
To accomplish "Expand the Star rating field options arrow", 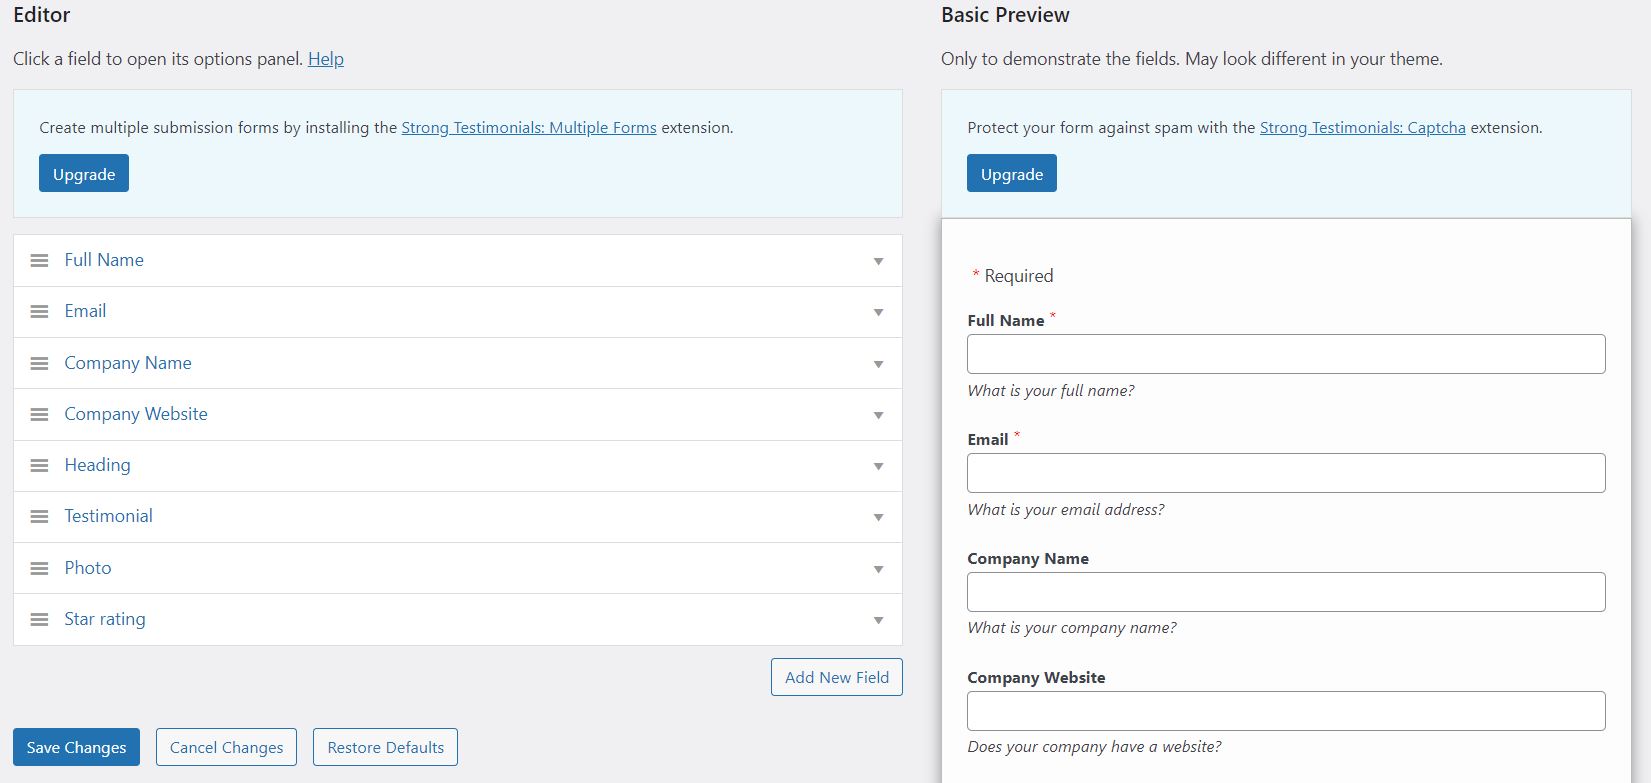I will 878,621.
